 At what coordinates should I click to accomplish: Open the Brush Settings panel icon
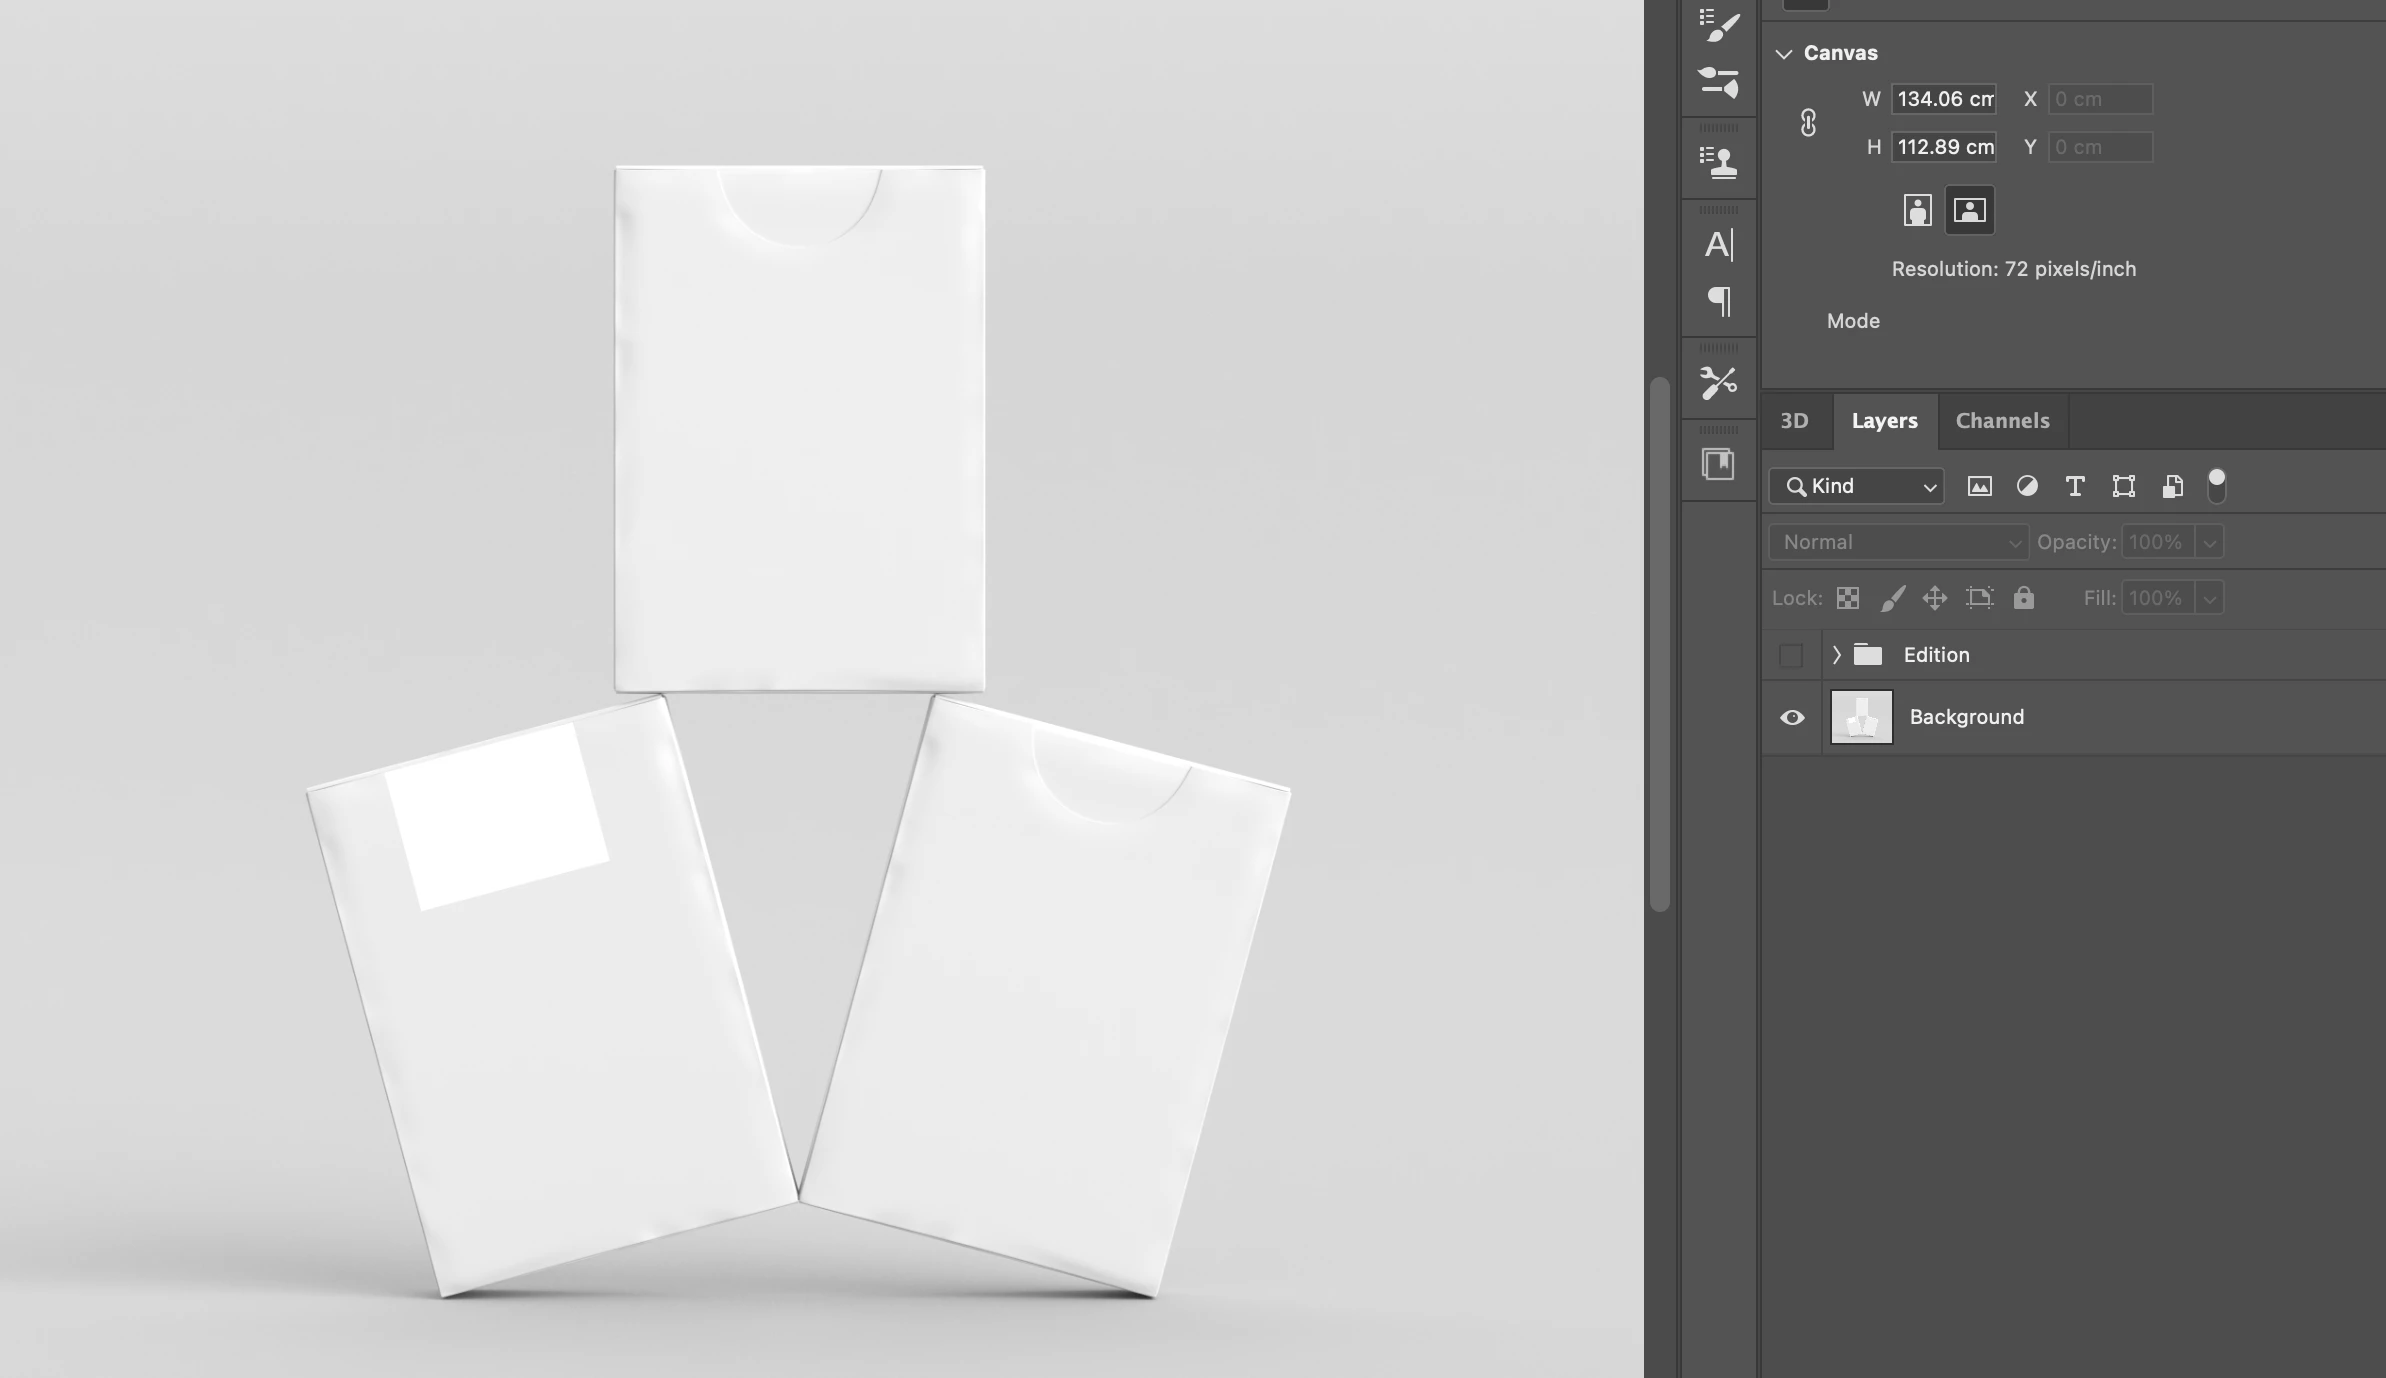click(1719, 27)
